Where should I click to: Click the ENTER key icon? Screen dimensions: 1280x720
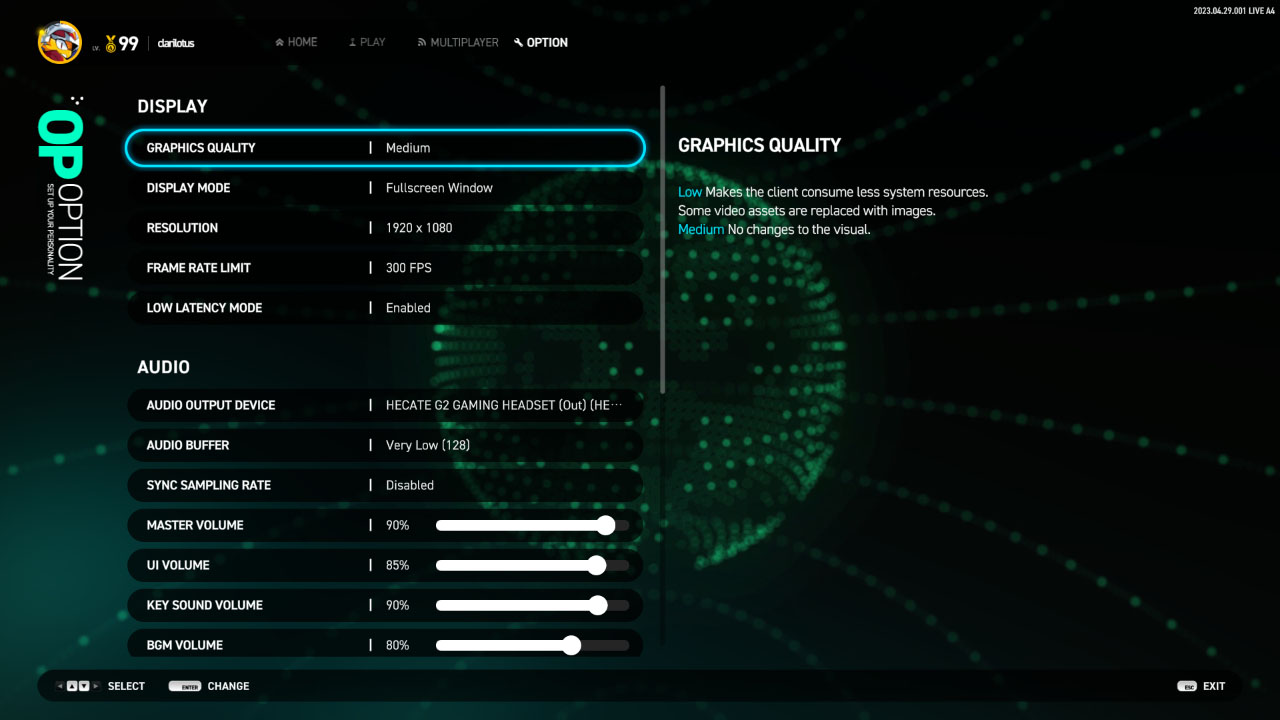[x=185, y=686]
